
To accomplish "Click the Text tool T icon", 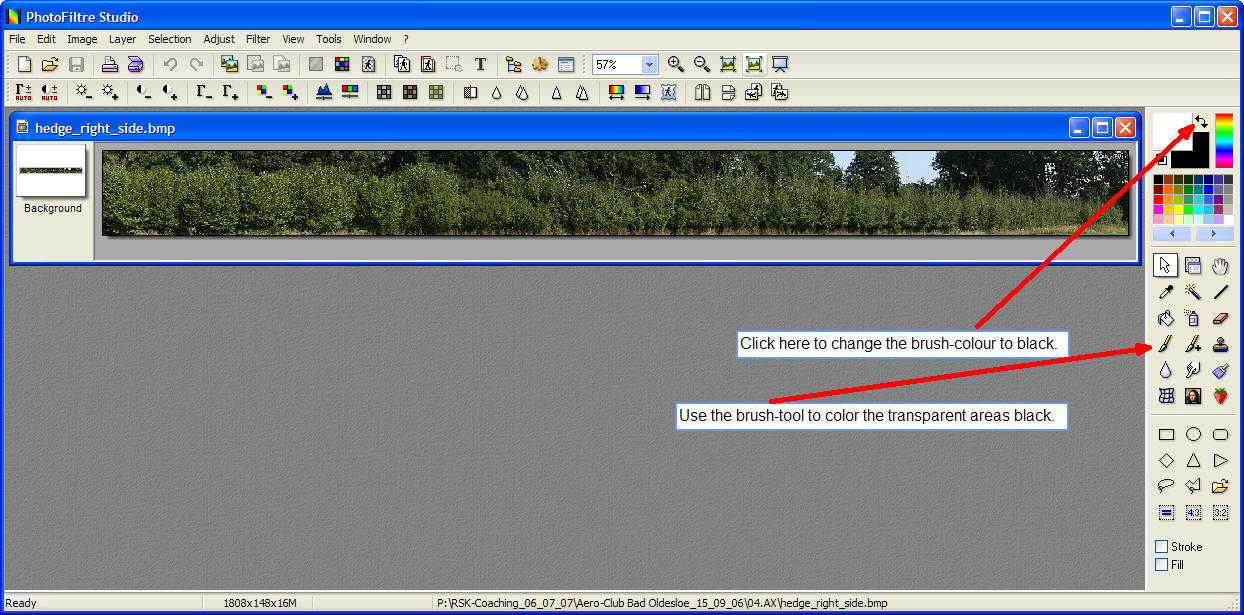I will click(480, 64).
